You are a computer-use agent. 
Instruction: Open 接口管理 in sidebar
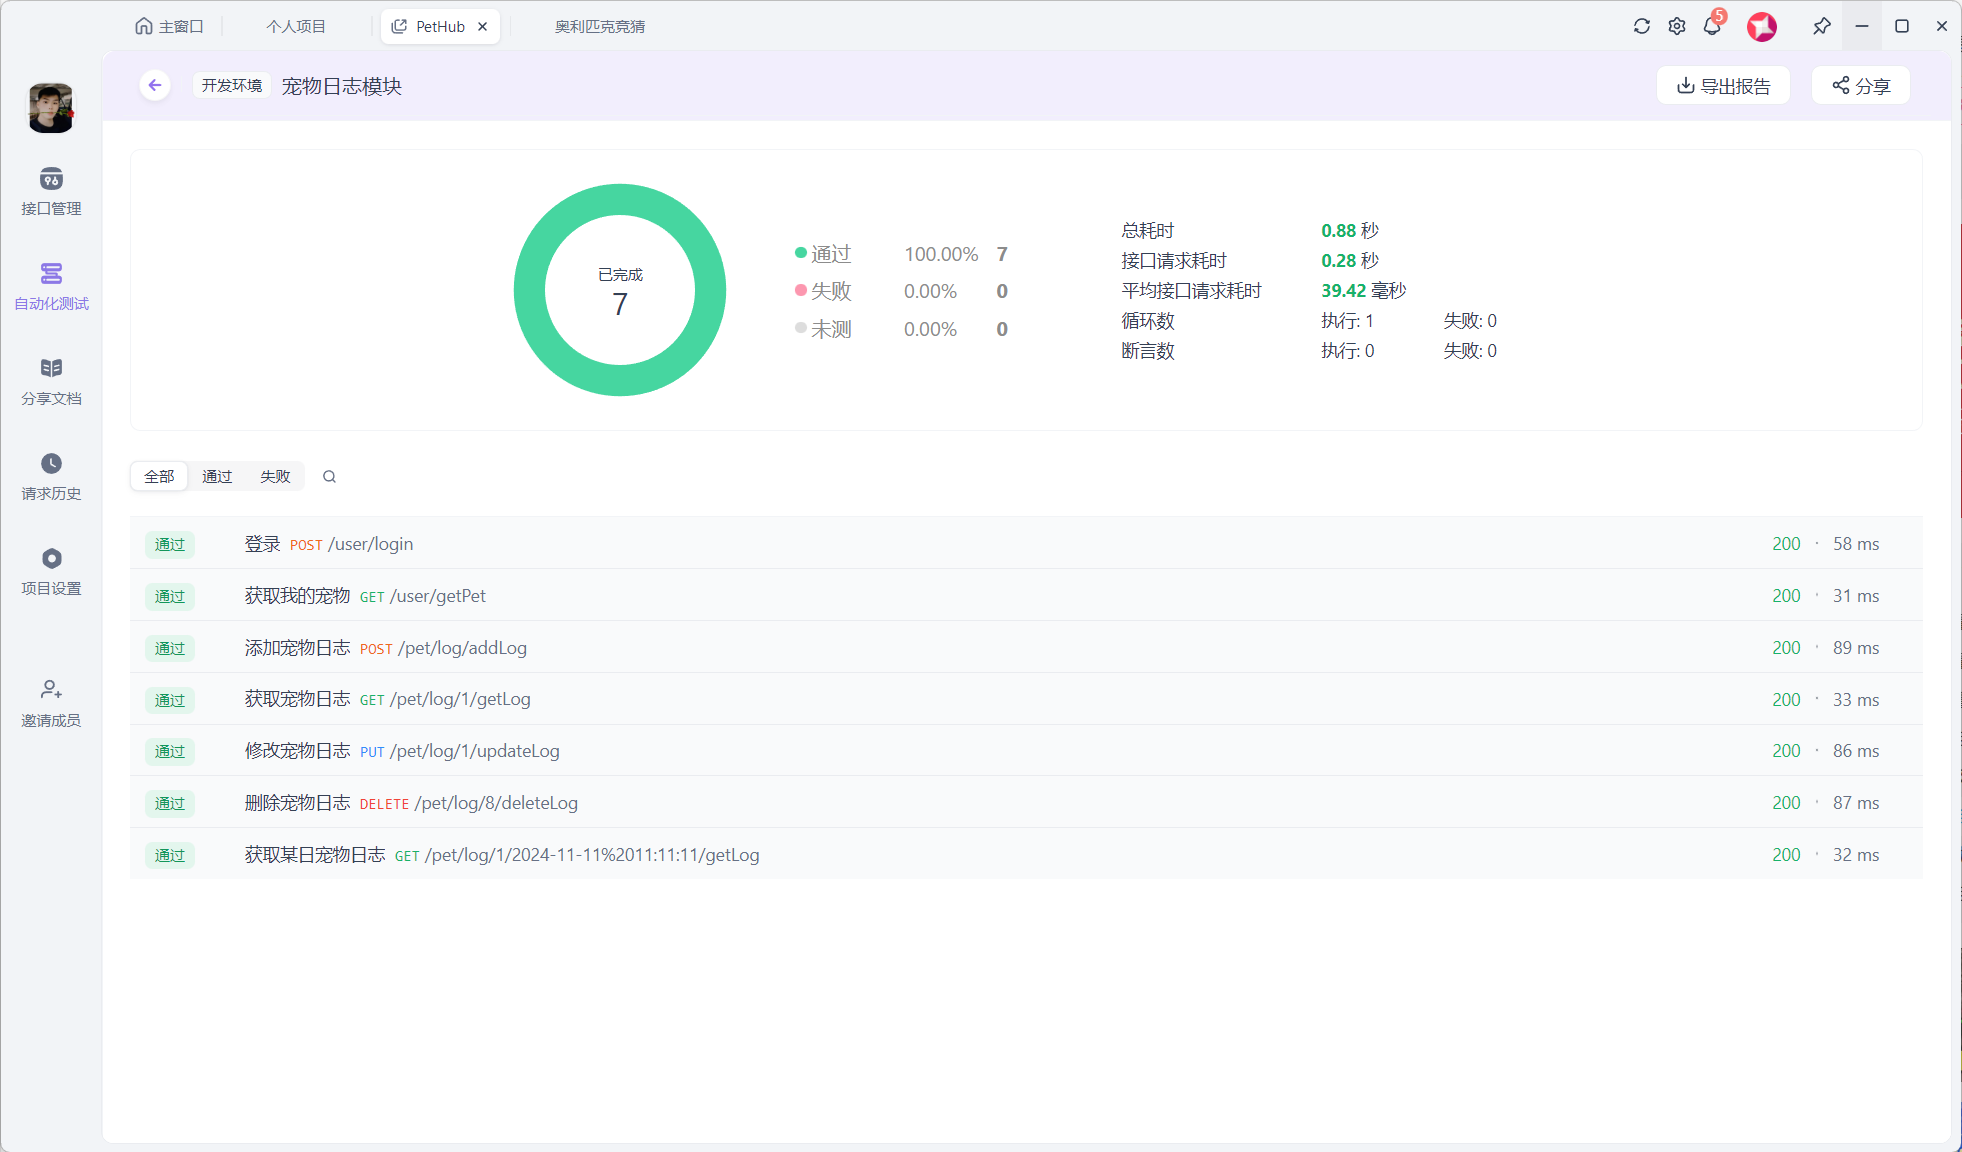pos(51,191)
